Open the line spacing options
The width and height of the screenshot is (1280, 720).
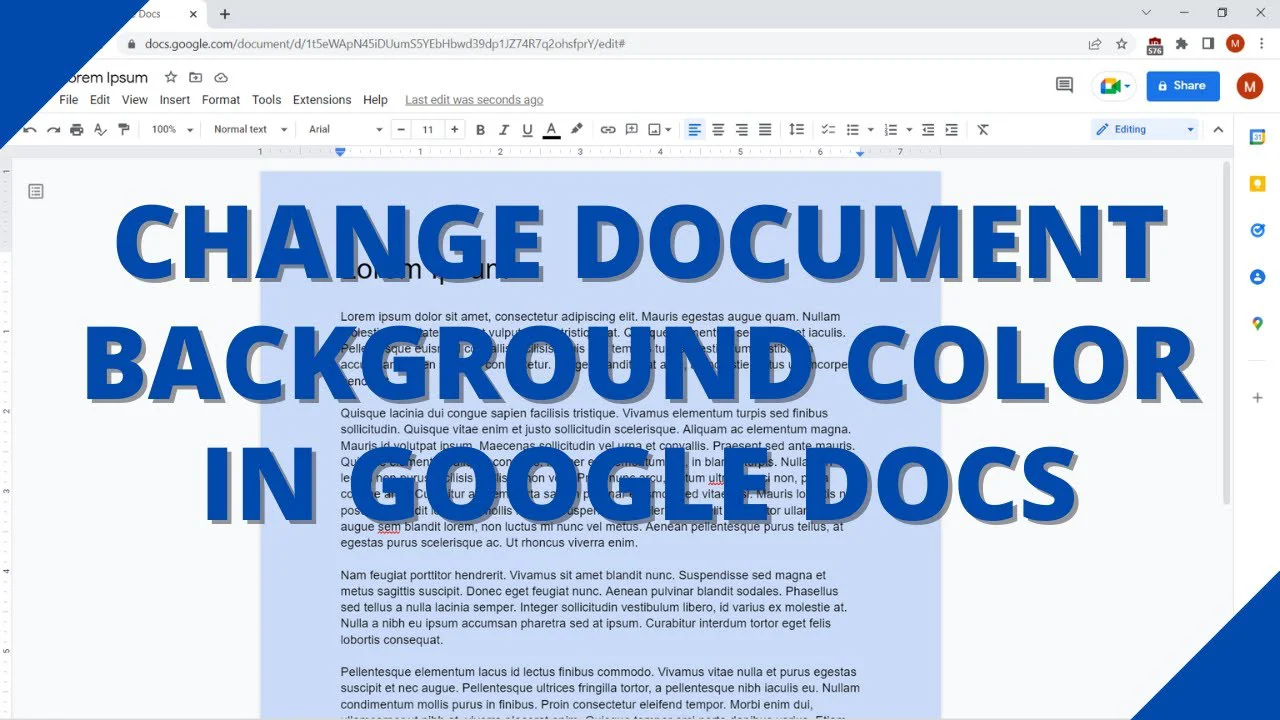coord(796,130)
